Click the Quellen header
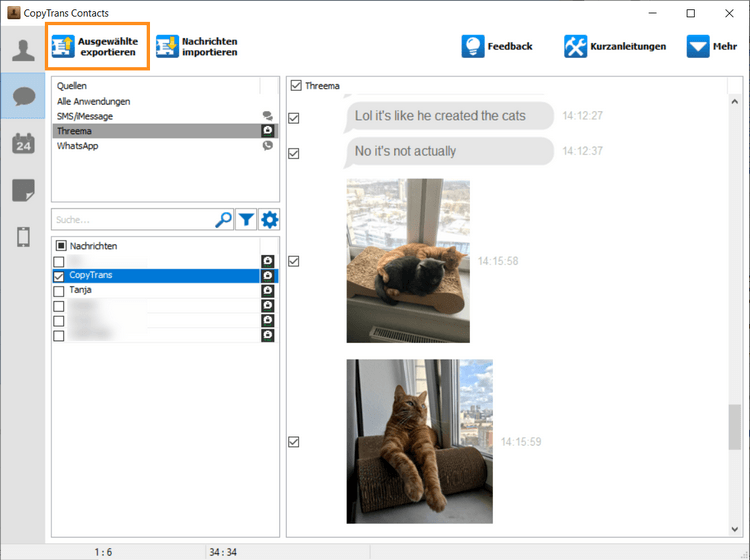This screenshot has height=560, width=750. point(72,86)
